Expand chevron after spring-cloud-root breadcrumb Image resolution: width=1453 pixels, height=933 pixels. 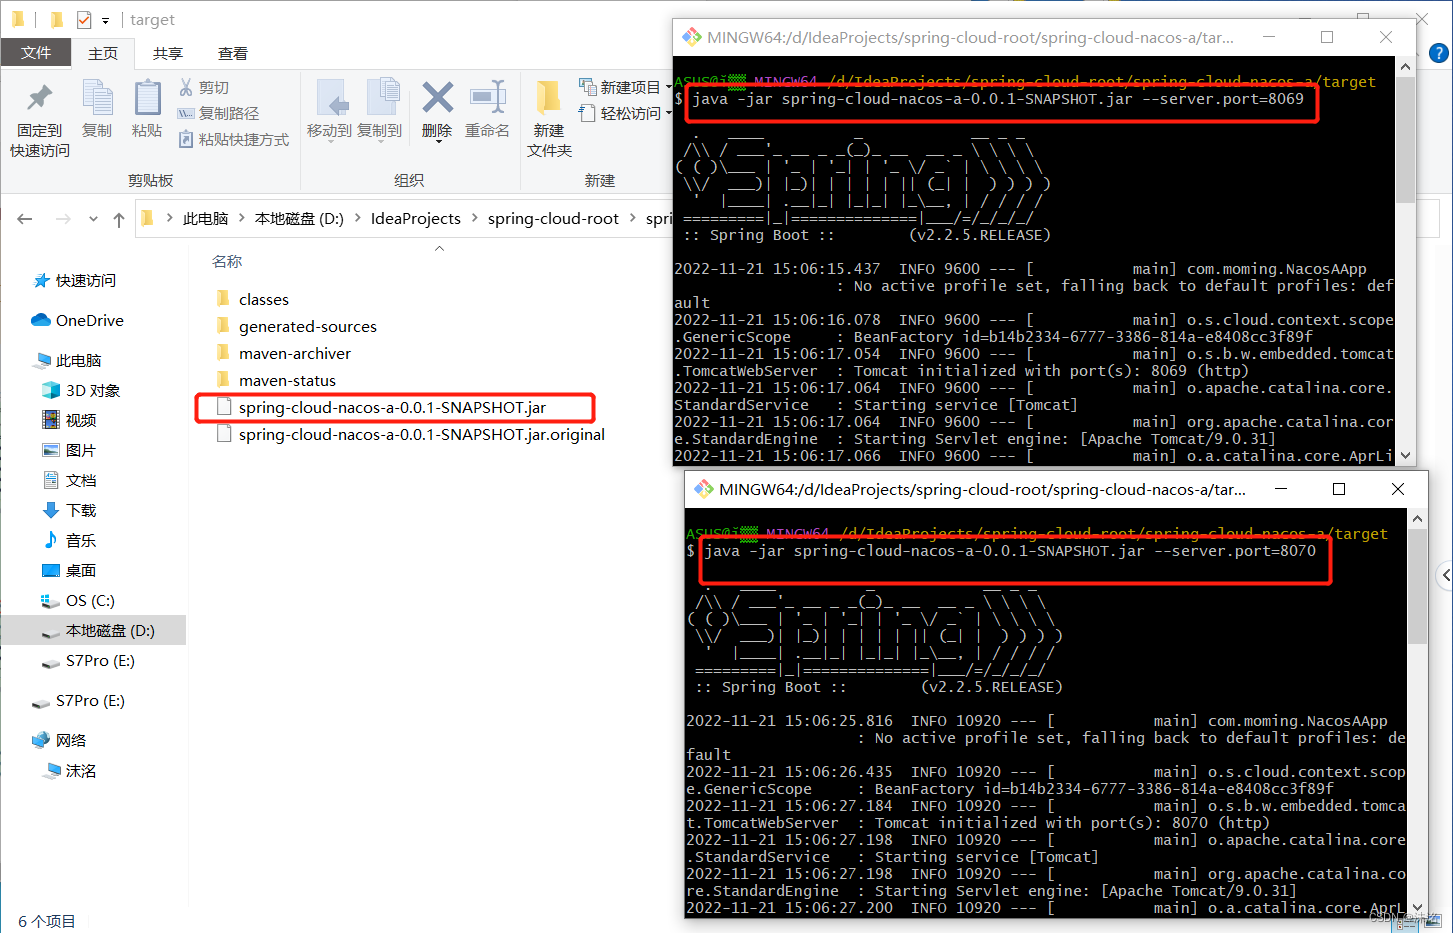tap(632, 218)
